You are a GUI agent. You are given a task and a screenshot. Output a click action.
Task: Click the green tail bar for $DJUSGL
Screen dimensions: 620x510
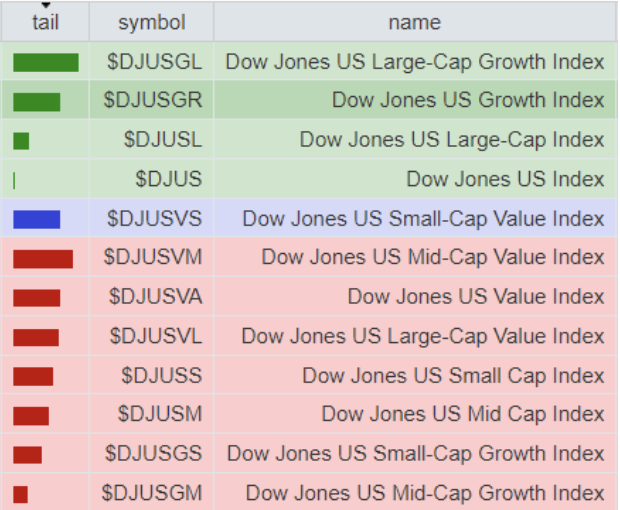pos(45,63)
